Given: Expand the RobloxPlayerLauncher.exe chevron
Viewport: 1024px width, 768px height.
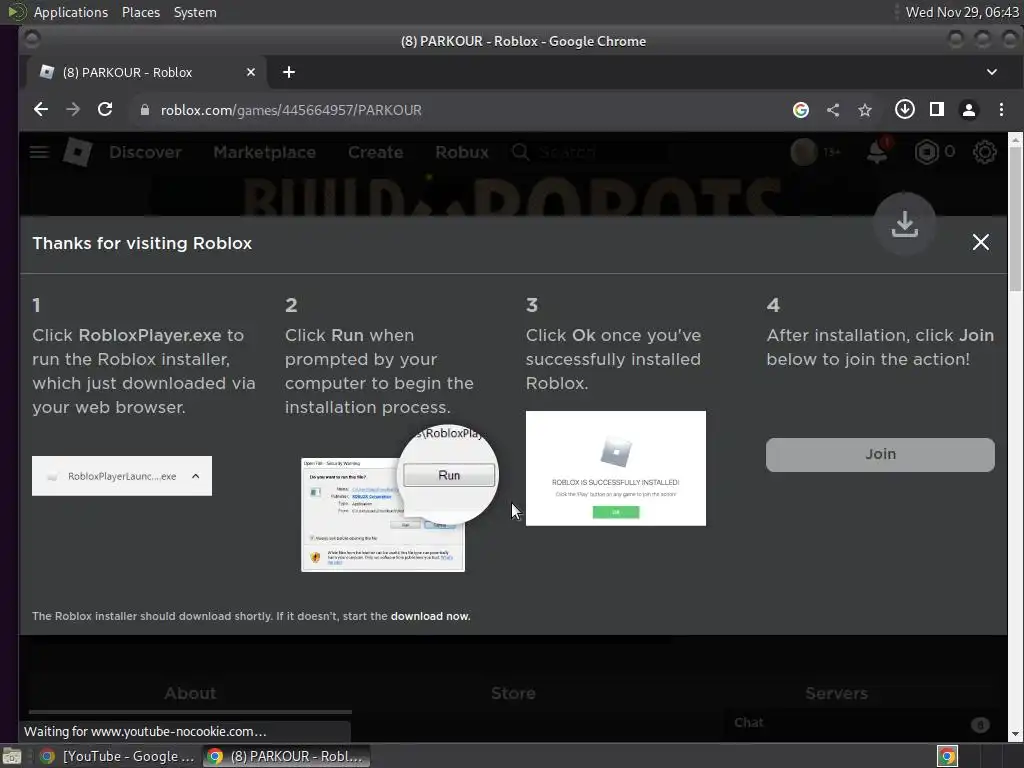Looking at the screenshot, I should point(195,476).
